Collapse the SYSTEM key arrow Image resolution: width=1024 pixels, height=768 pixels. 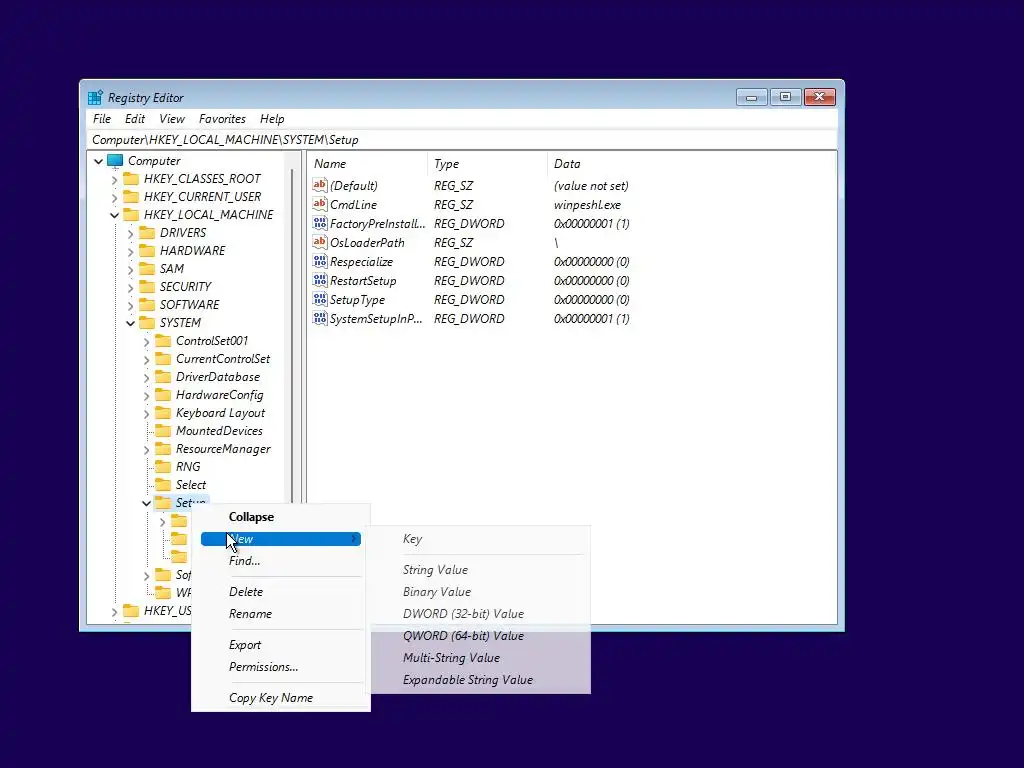point(131,323)
